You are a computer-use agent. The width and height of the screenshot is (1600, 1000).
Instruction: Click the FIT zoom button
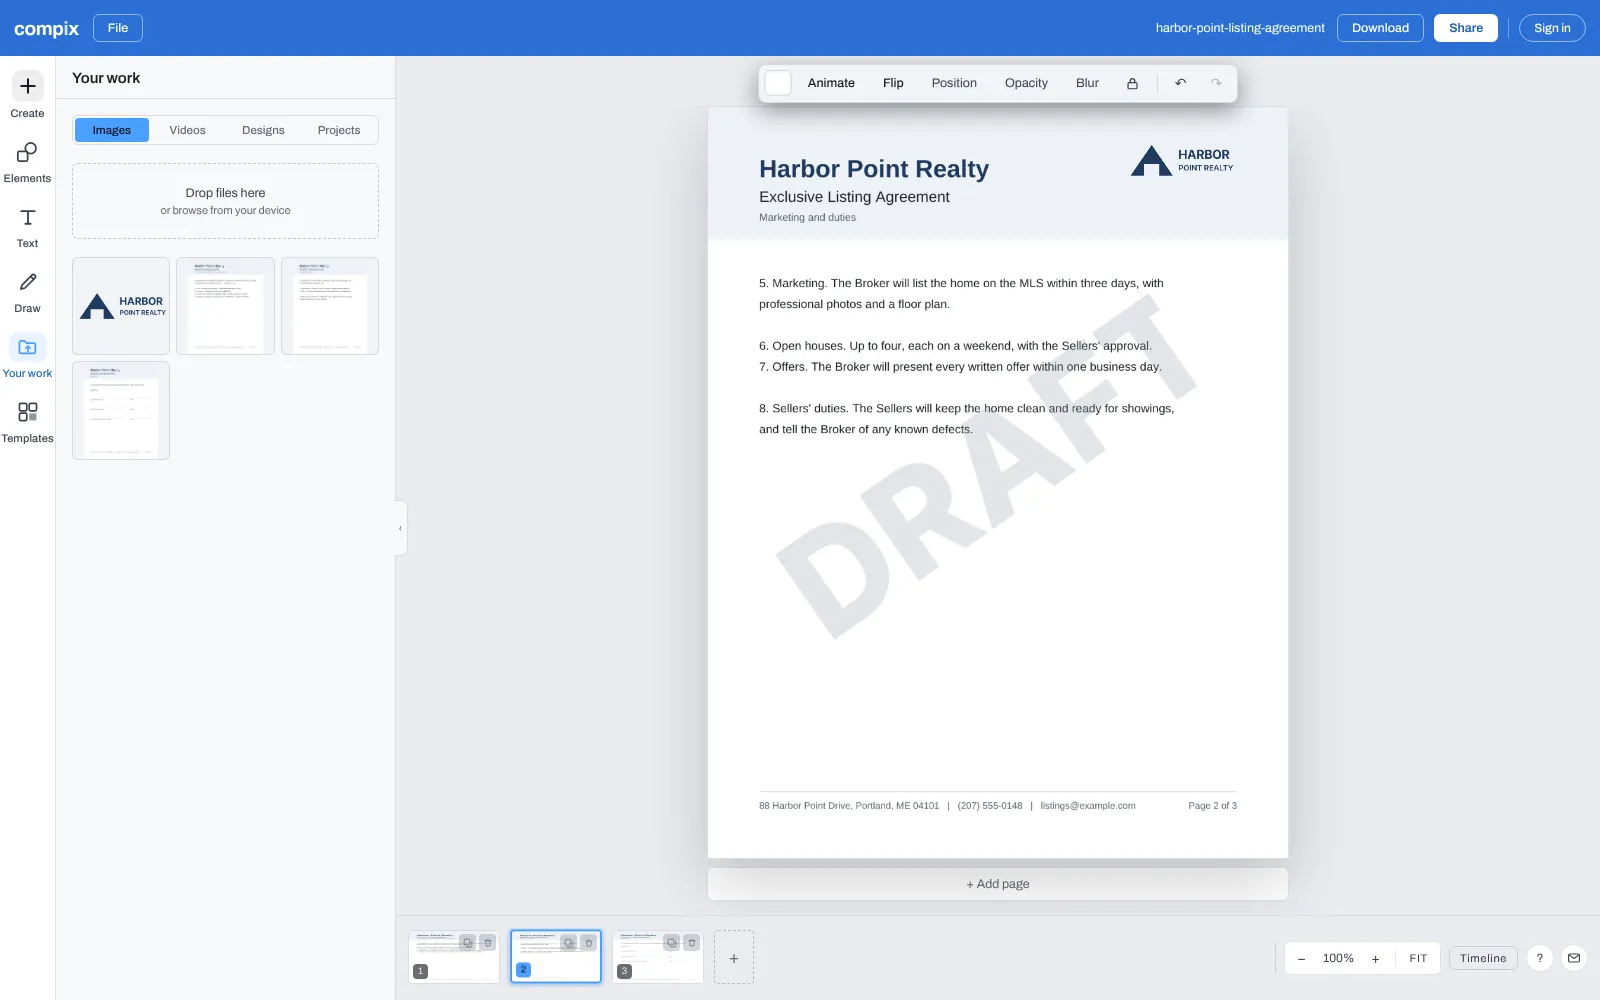click(1418, 958)
